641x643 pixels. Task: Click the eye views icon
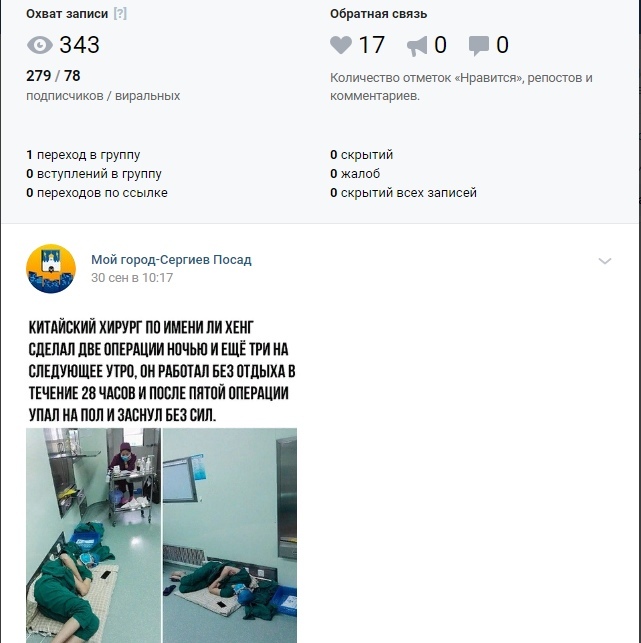coord(40,45)
